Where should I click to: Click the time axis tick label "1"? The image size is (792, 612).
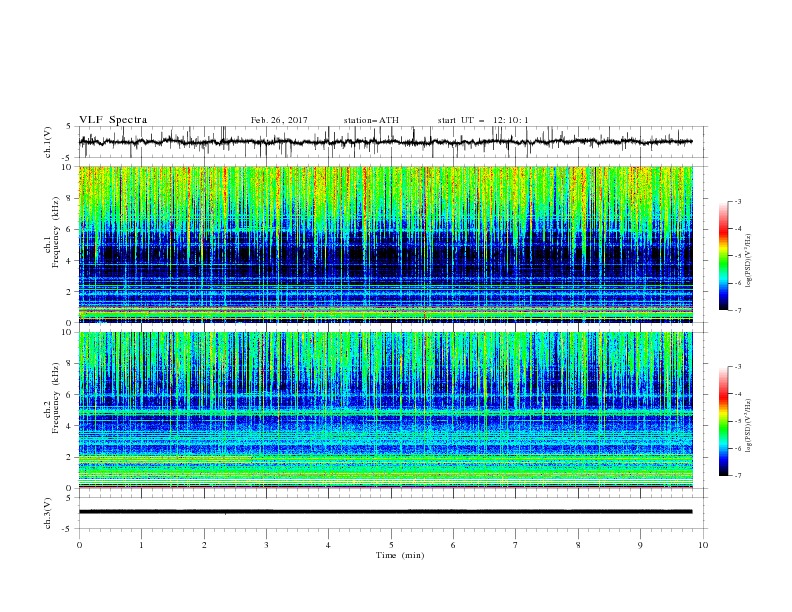pyautogui.click(x=141, y=545)
